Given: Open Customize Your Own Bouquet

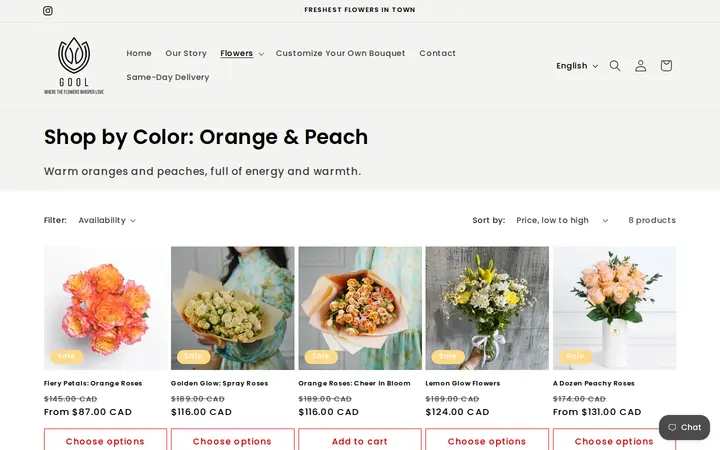Looking at the screenshot, I should pos(340,53).
